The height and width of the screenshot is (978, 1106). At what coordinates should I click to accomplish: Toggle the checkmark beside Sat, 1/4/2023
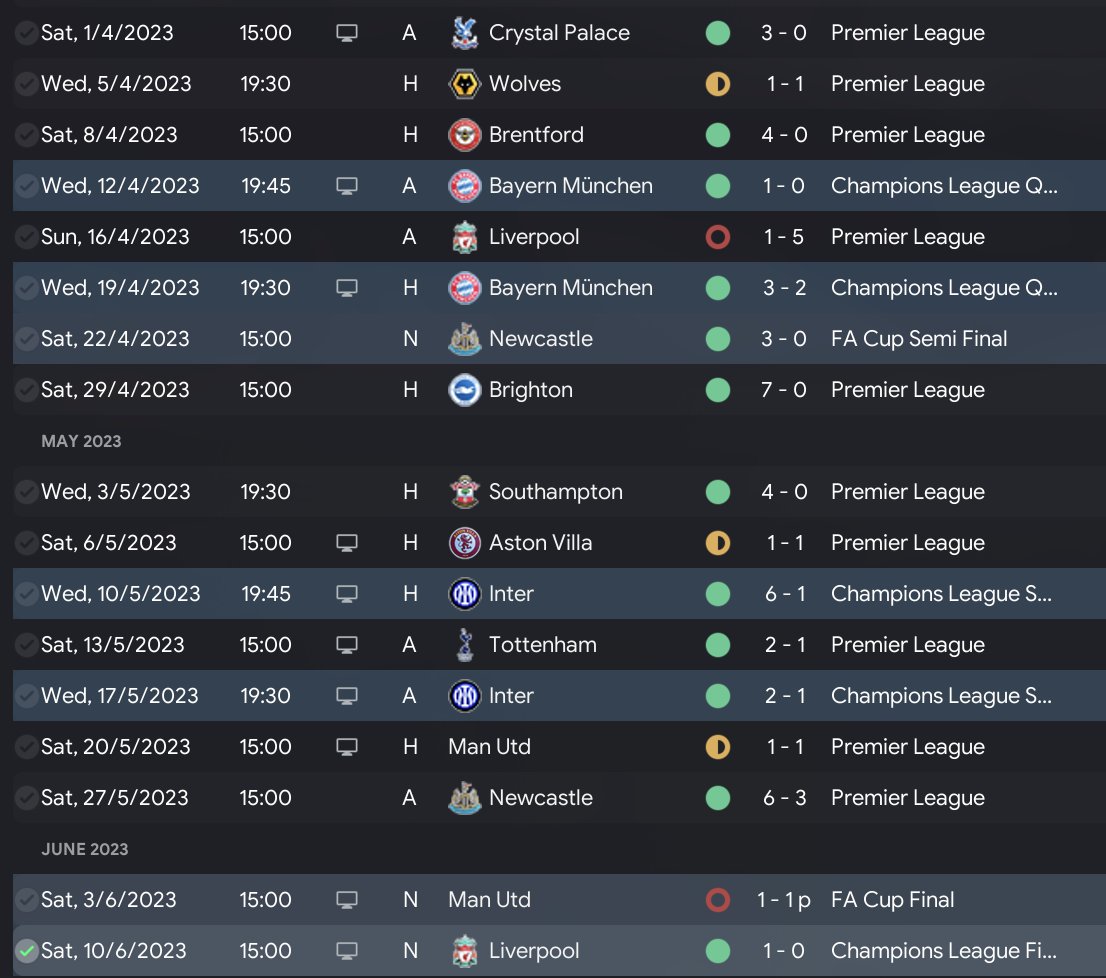(x=27, y=33)
